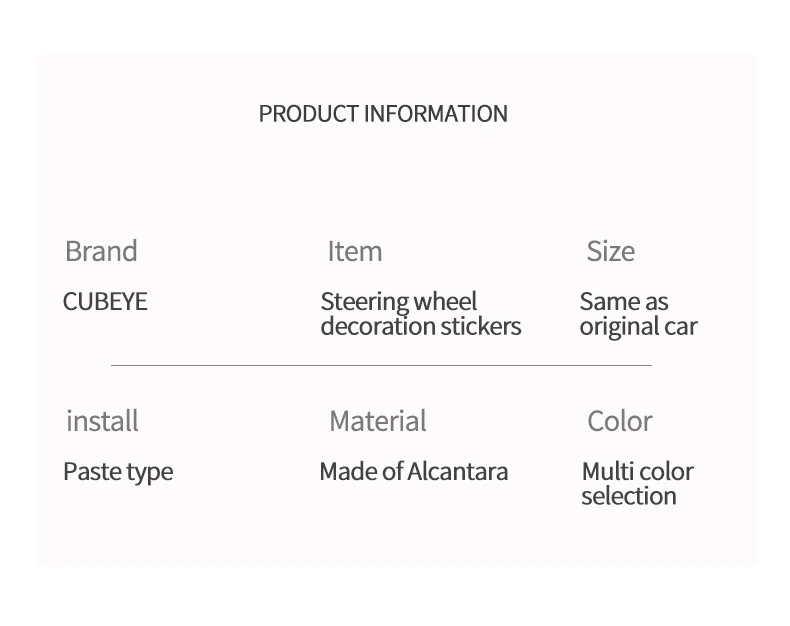Image resolution: width=790 pixels, height=626 pixels.
Task: Click the CUBEYE brand name
Action: [105, 301]
